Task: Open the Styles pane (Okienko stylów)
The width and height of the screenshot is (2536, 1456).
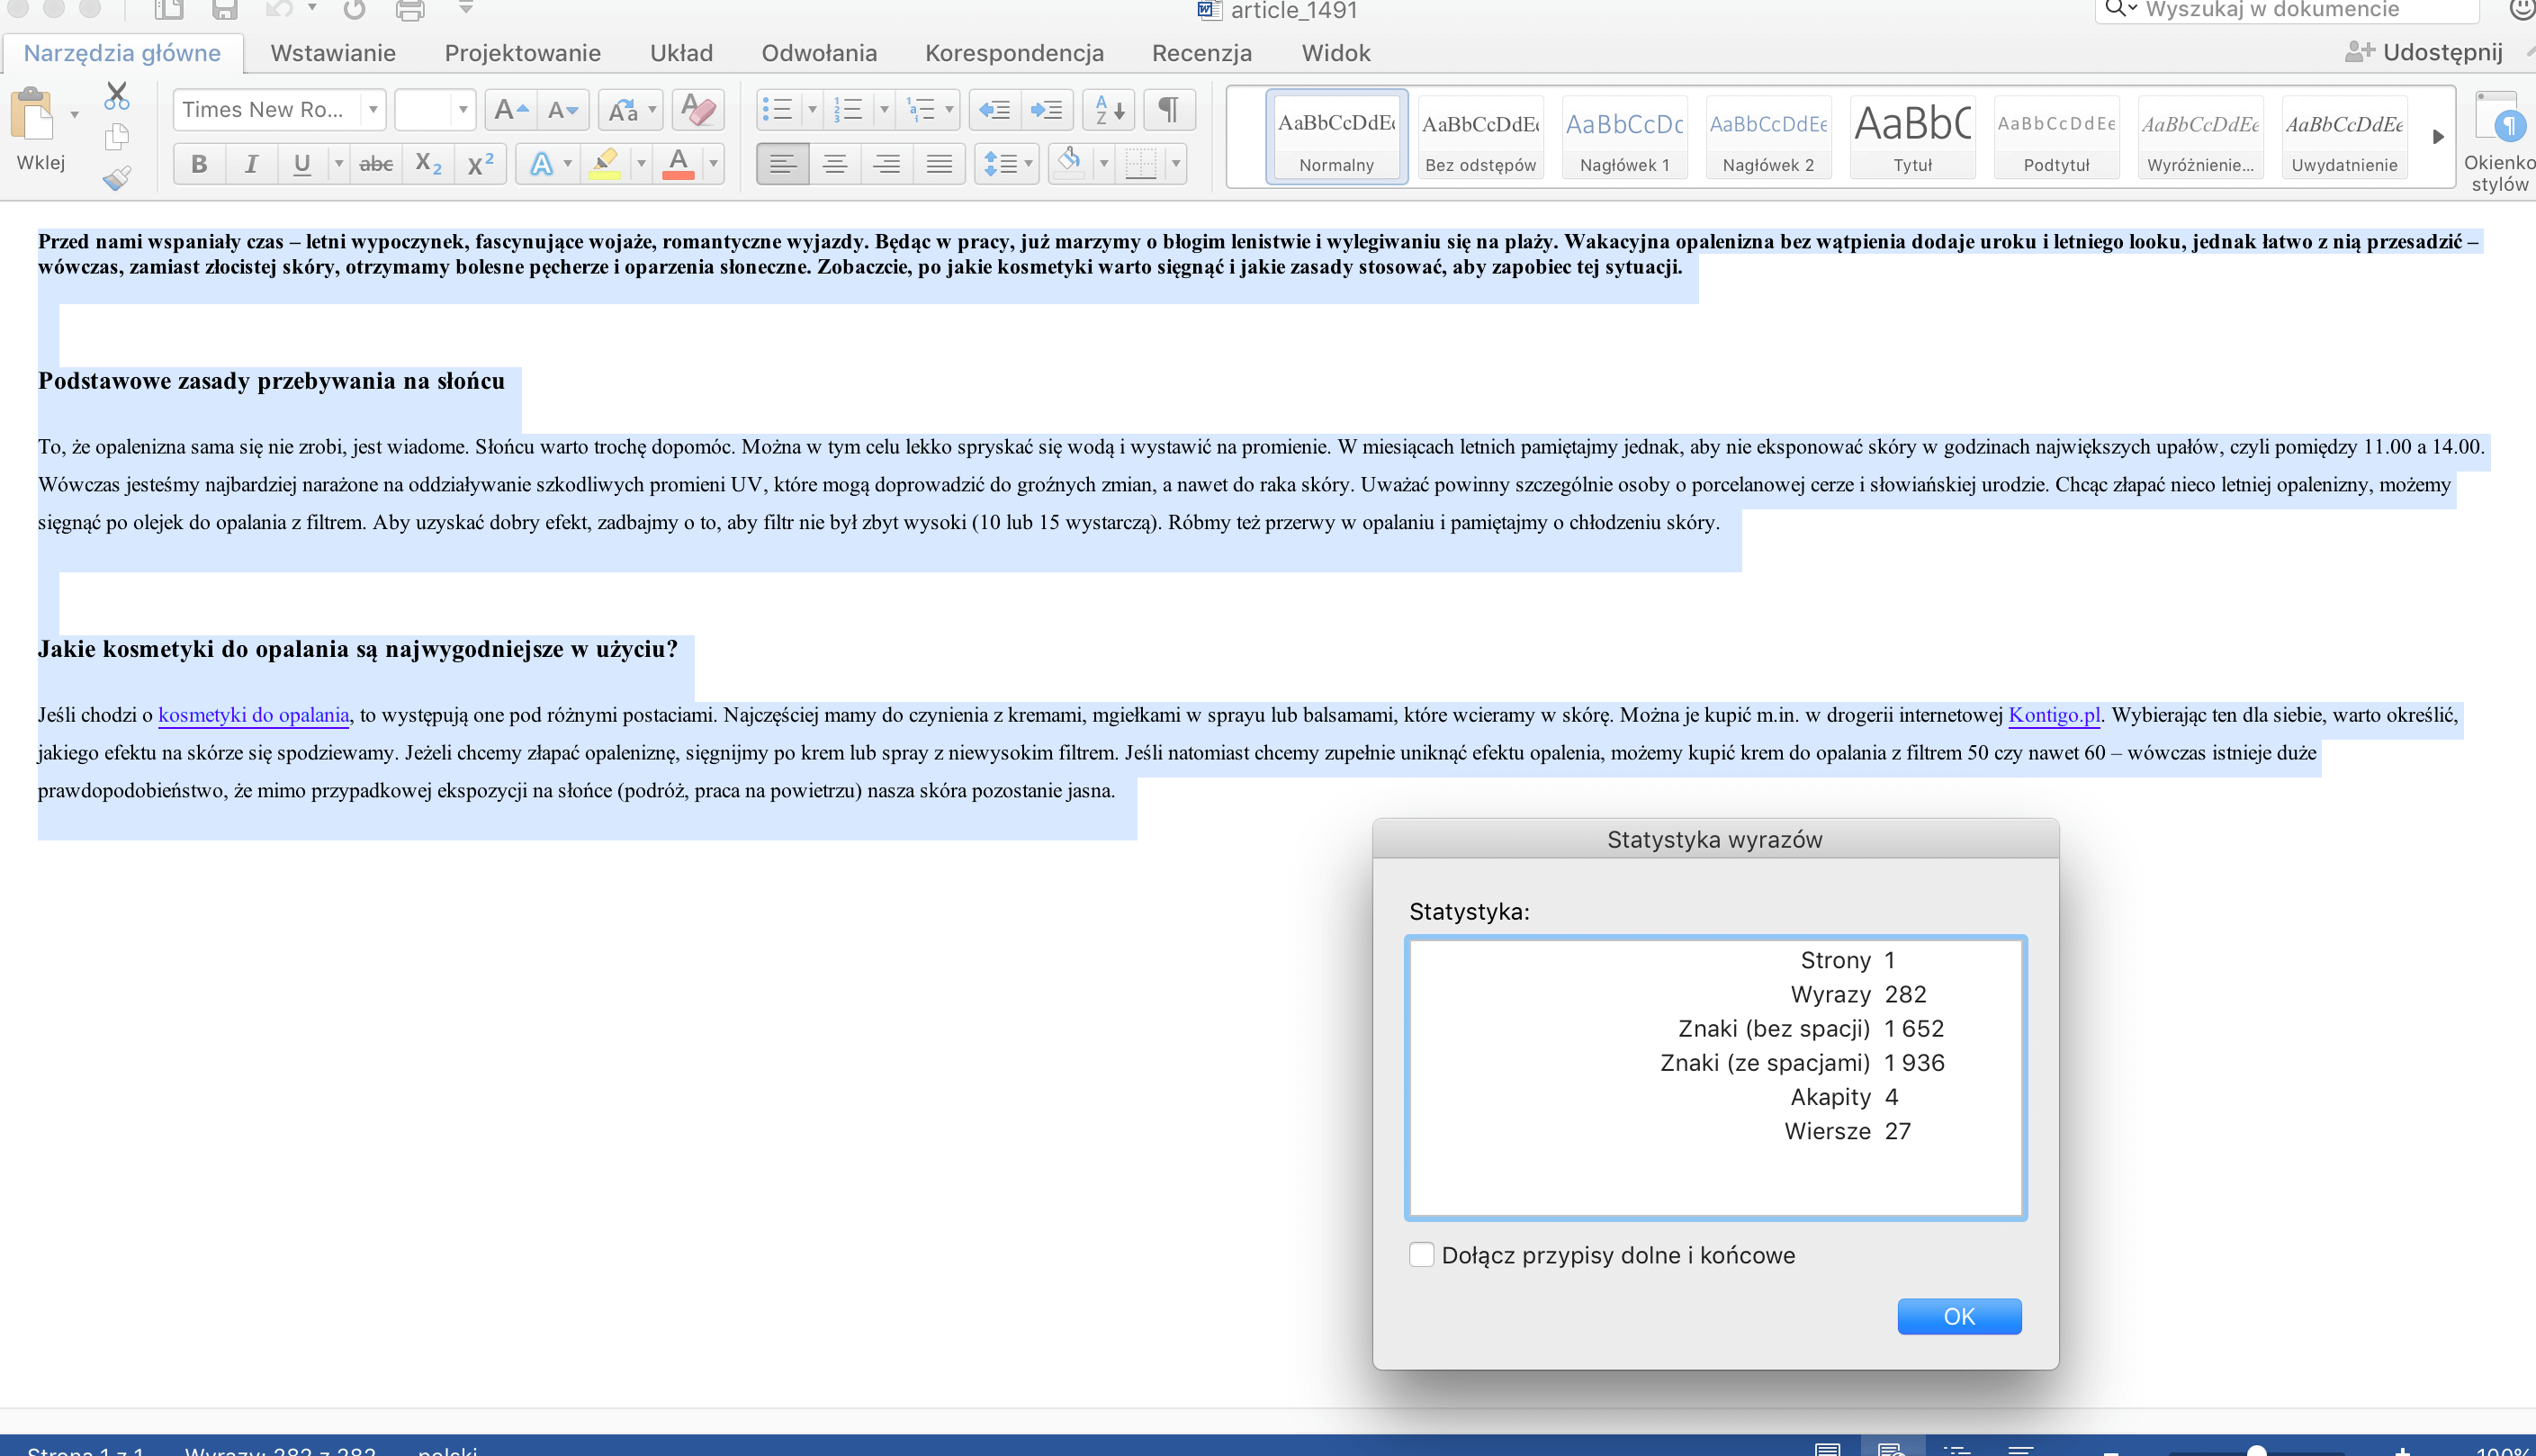Action: (2498, 140)
